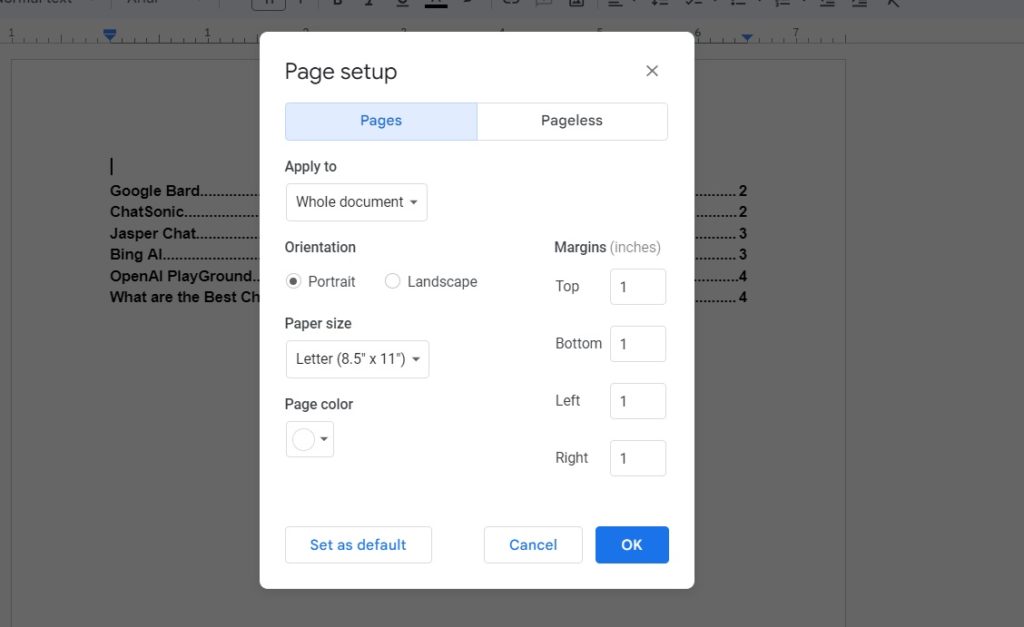Focus the Left margin input field
This screenshot has height=627, width=1024.
tap(638, 401)
